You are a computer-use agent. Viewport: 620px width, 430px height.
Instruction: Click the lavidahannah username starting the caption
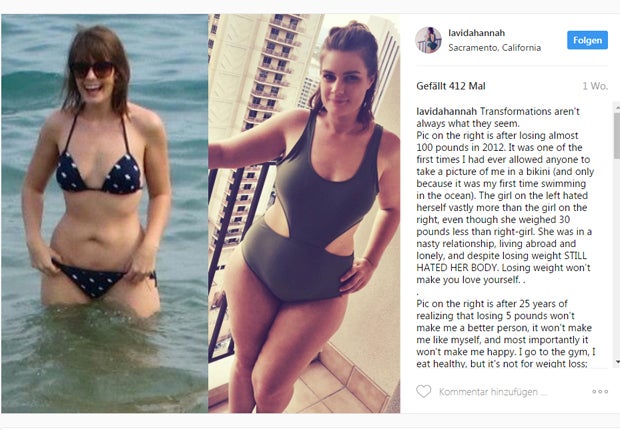[446, 111]
